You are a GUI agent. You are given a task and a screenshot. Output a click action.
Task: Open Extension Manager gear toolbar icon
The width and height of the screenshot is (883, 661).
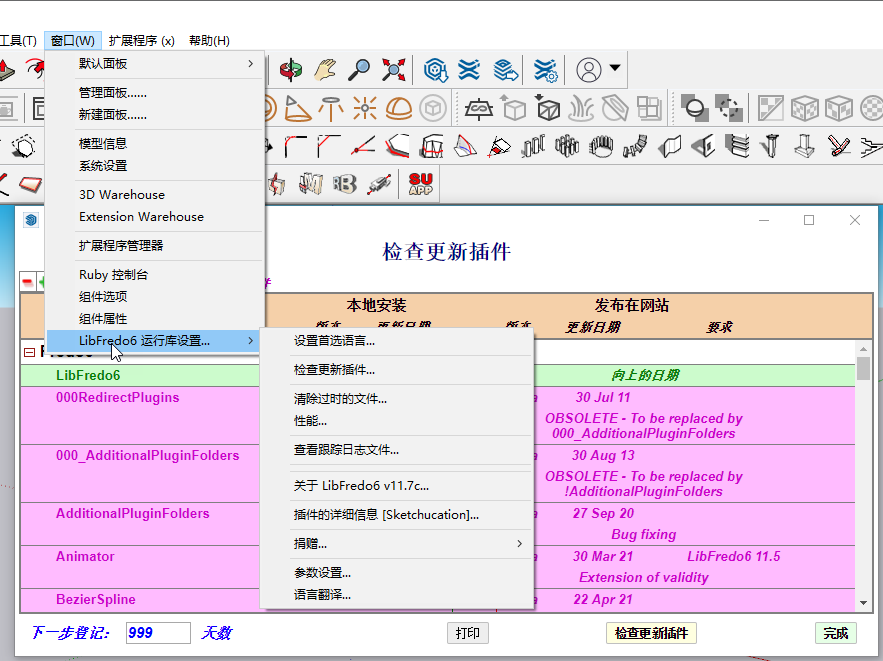[x=544, y=70]
